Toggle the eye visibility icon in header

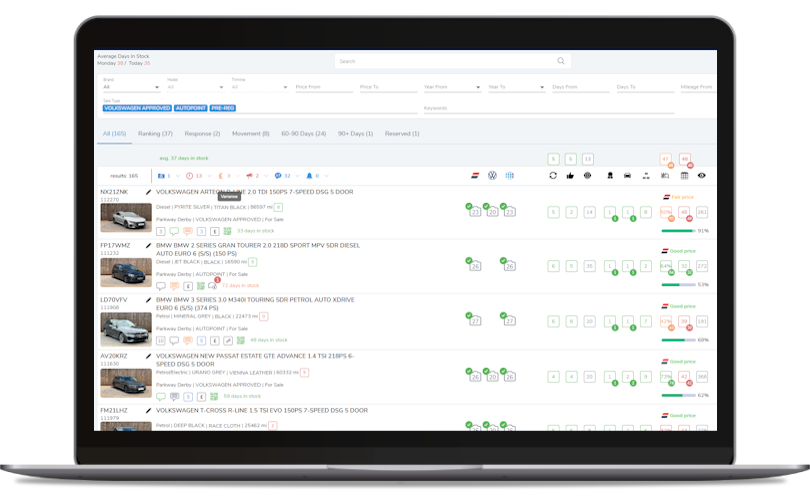pos(702,176)
